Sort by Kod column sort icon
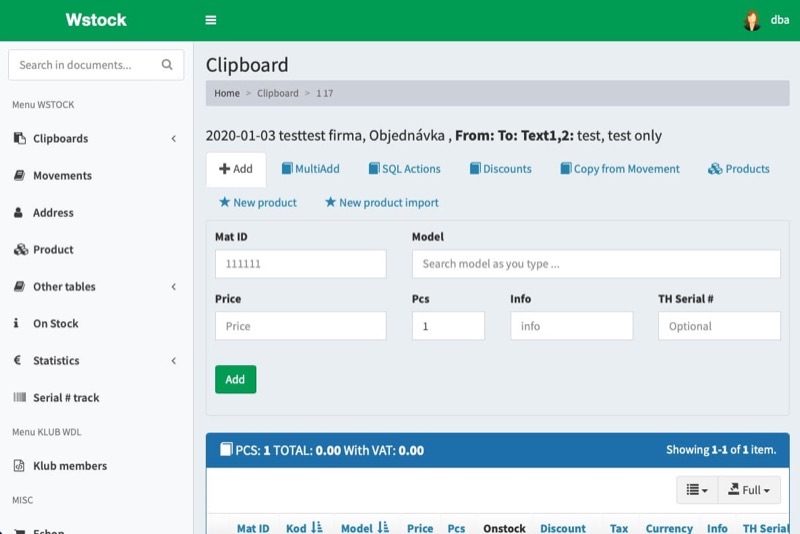The width and height of the screenshot is (800, 534). (x=317, y=527)
